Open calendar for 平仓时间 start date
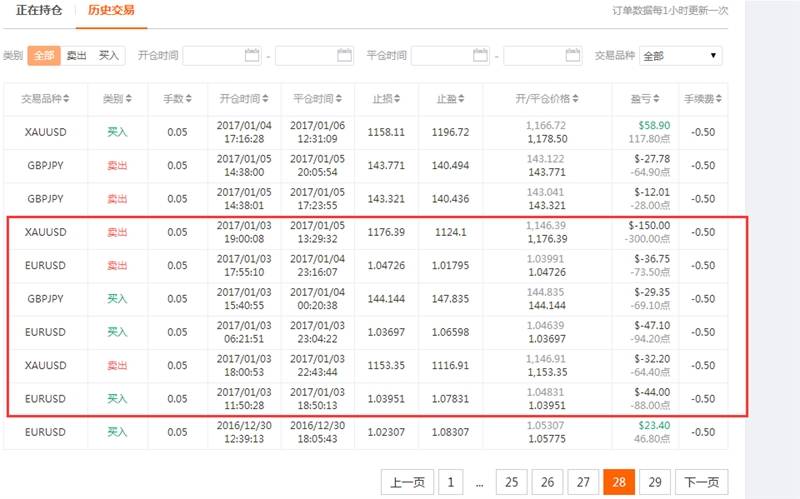The height and width of the screenshot is (499, 800). (481, 55)
